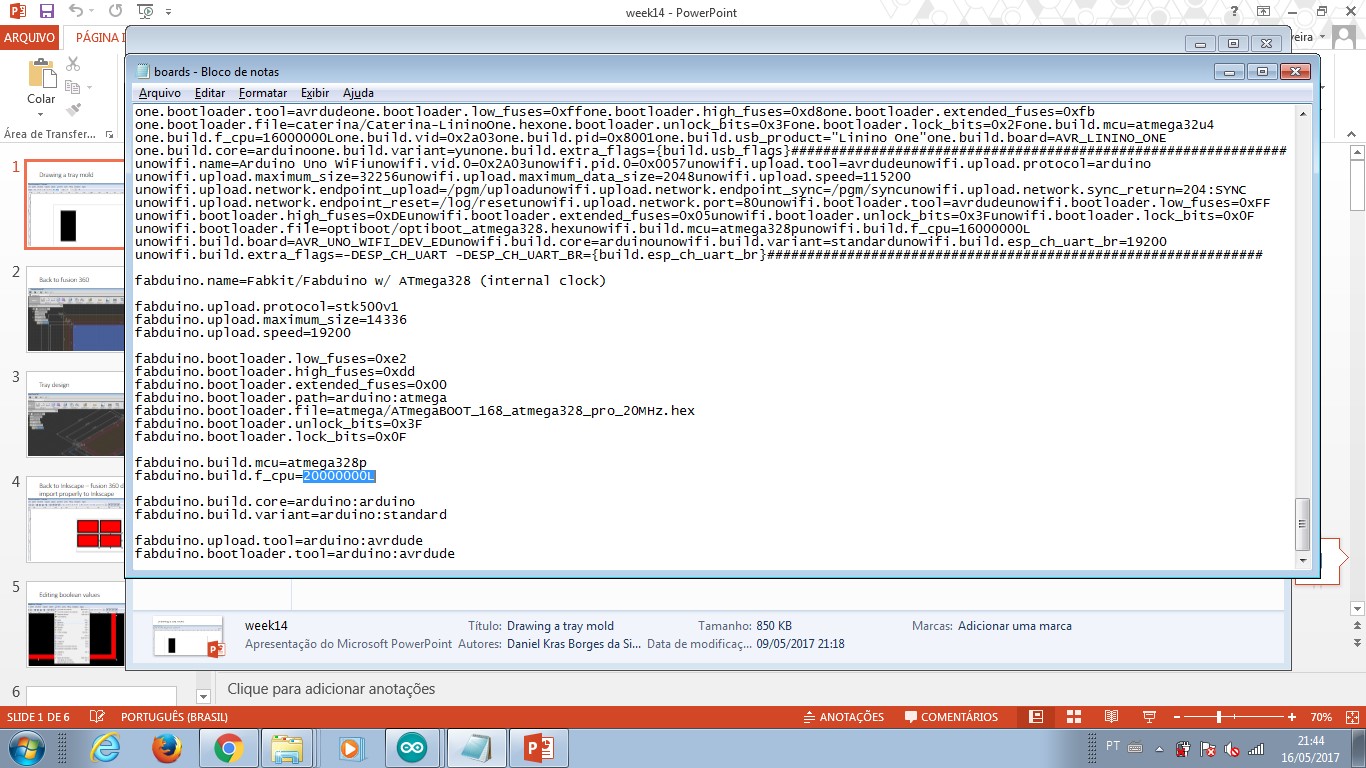Open the Formatar menu in Bloco de notas

click(x=263, y=93)
